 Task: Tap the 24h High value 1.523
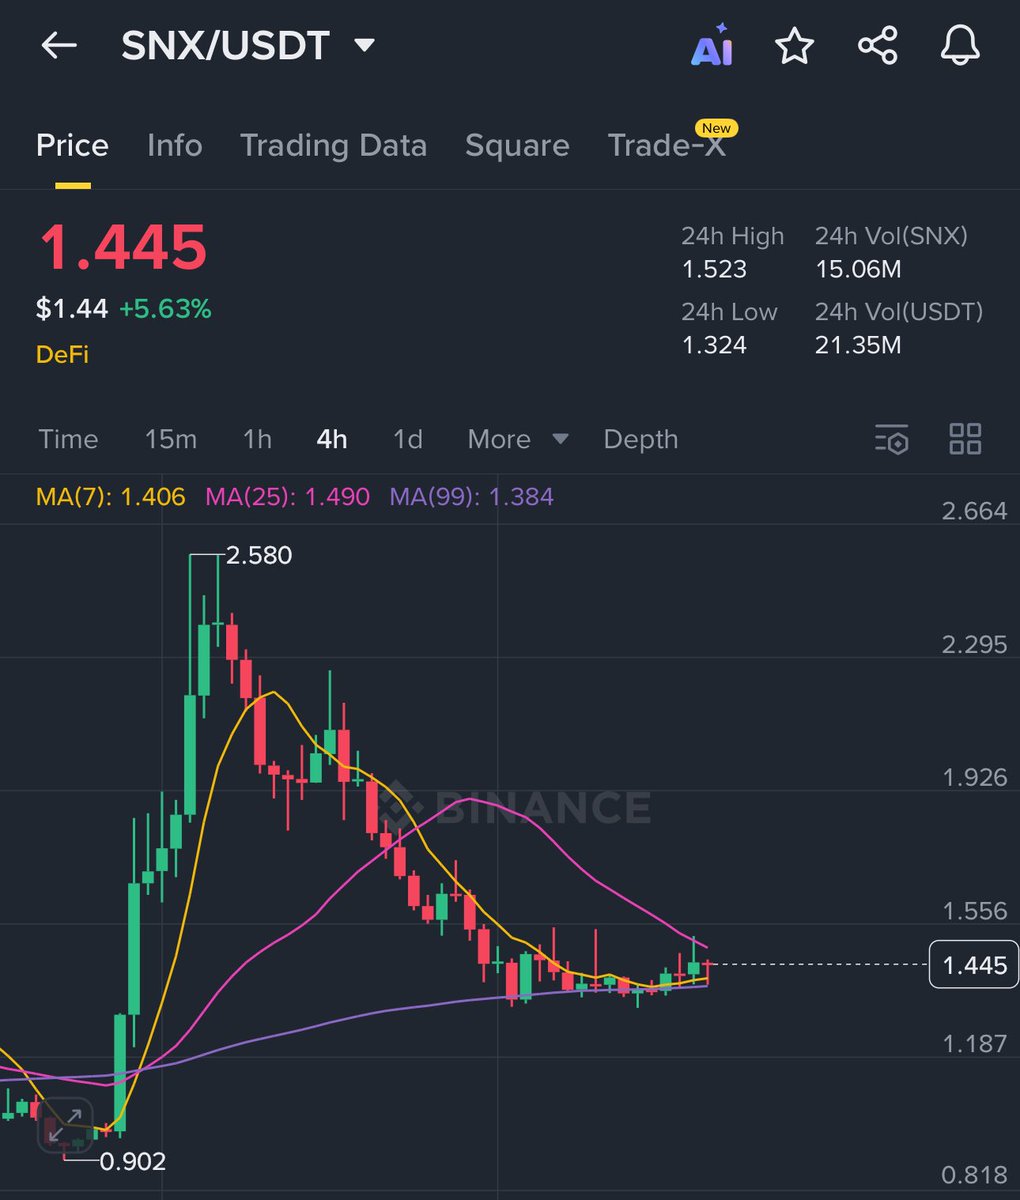(x=714, y=270)
